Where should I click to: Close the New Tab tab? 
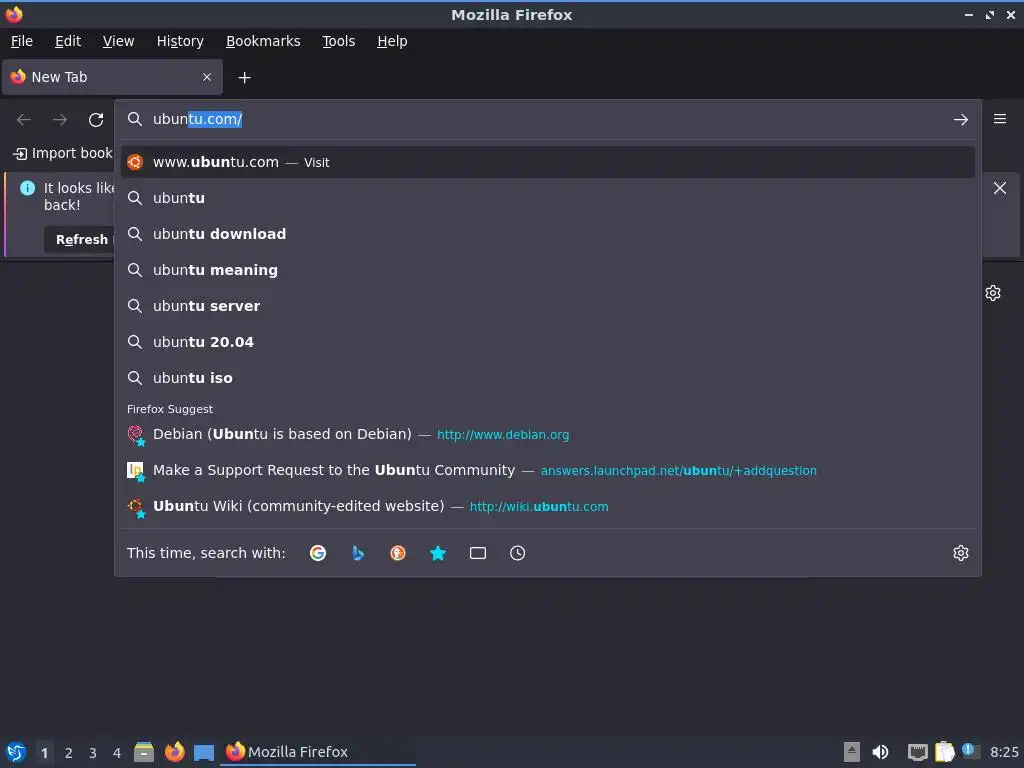click(x=207, y=77)
